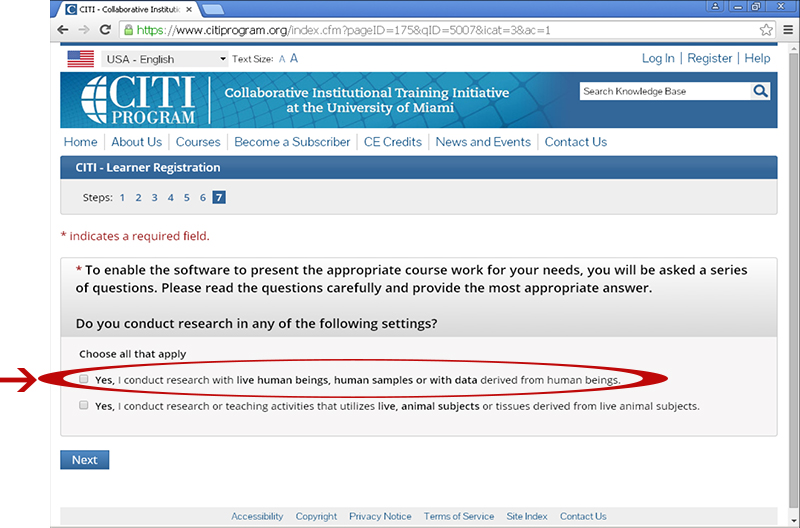Image resolution: width=800 pixels, height=528 pixels.
Task: Go to registration step 3
Action: [155, 197]
